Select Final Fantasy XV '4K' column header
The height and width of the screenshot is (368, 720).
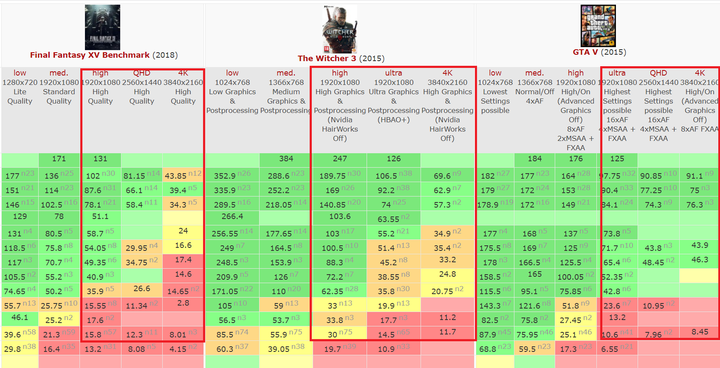tap(183, 73)
